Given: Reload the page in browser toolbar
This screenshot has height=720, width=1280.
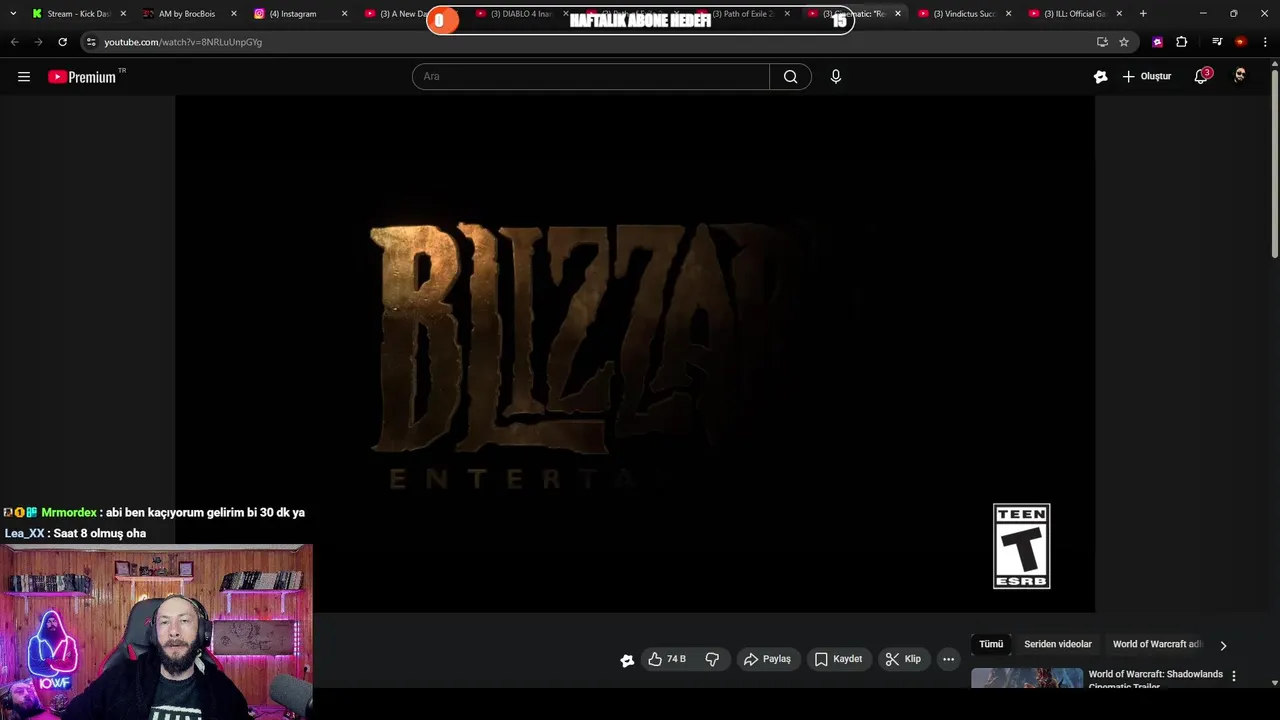Looking at the screenshot, I should [x=62, y=42].
